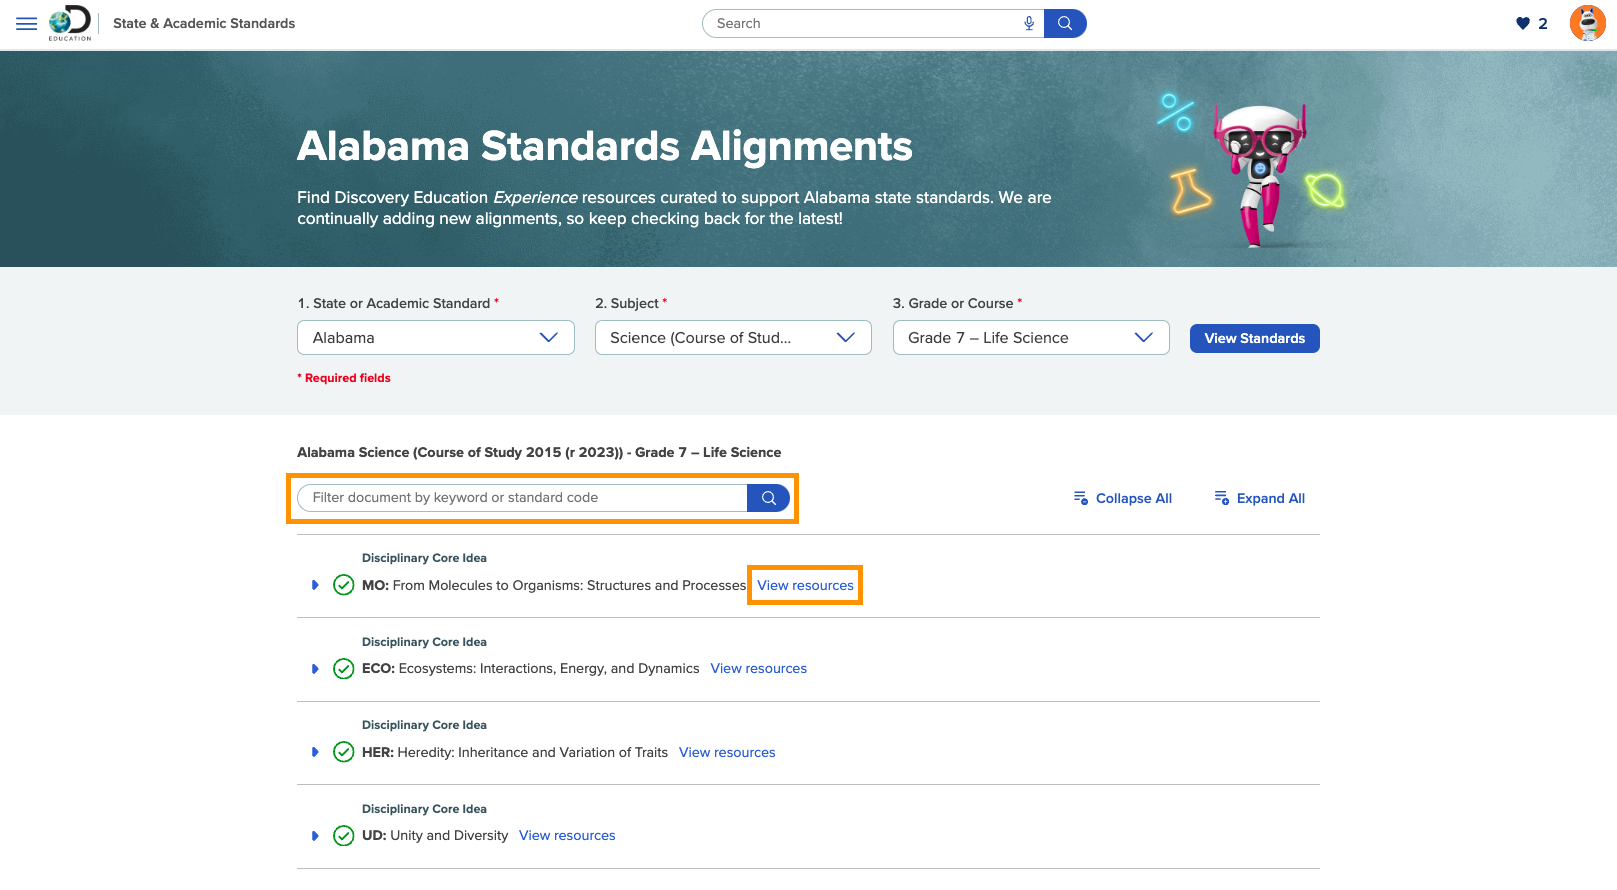View resources for UD Unity and Diversity
1617x890 pixels.
[x=567, y=836]
